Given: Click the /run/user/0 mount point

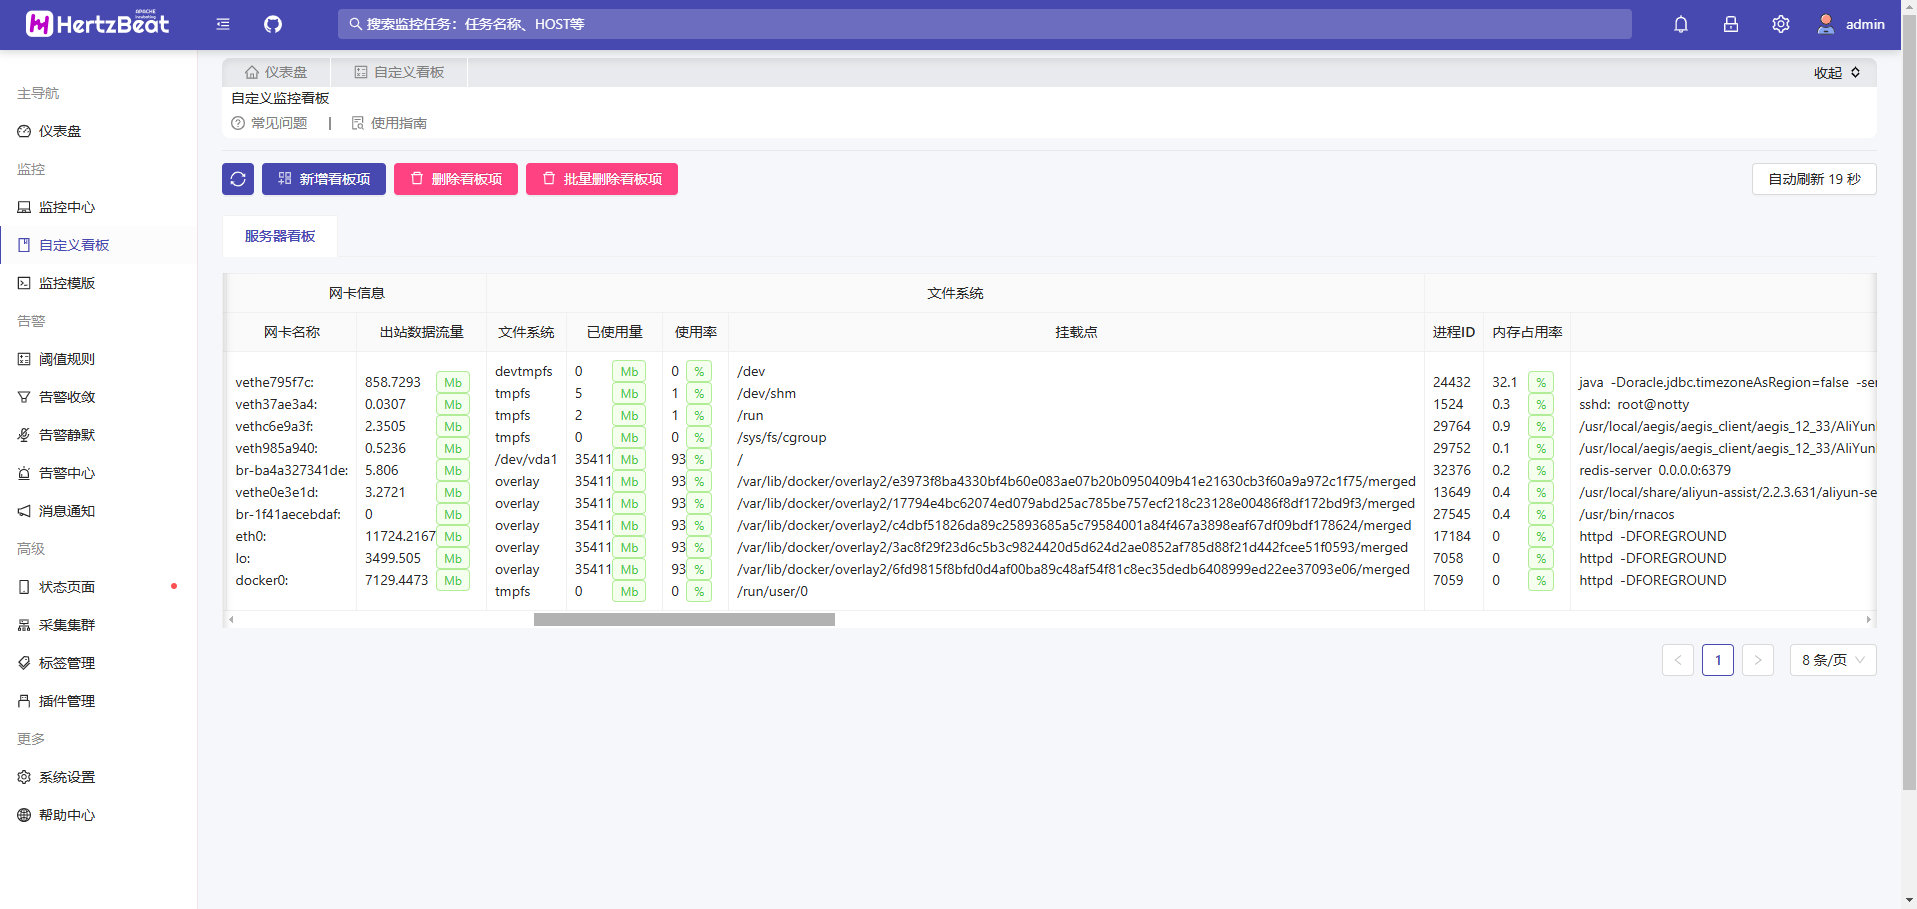Looking at the screenshot, I should (772, 591).
